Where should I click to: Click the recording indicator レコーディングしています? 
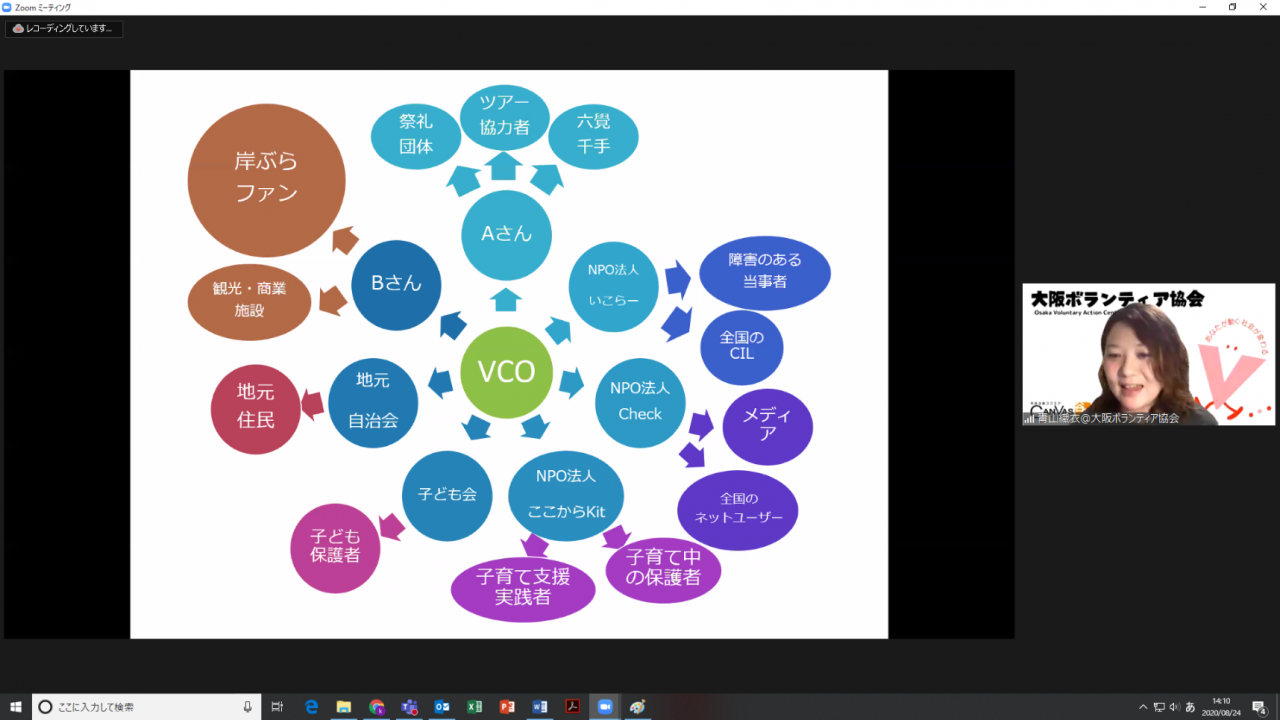(64, 29)
